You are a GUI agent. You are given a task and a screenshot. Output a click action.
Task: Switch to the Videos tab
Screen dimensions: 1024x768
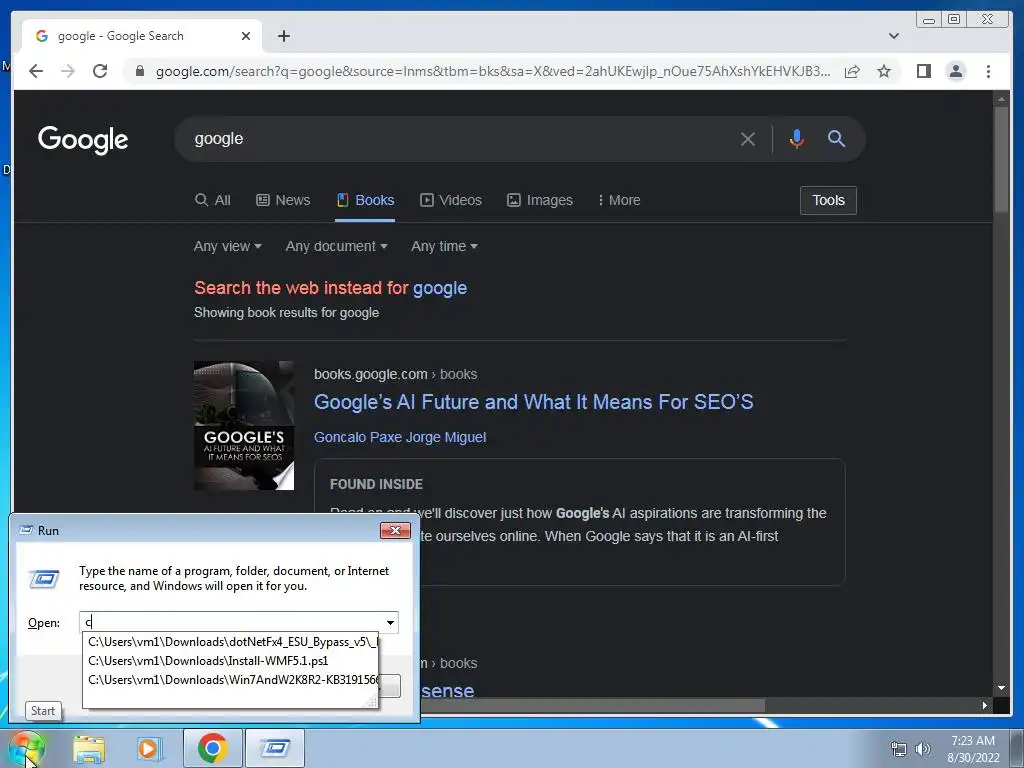[451, 200]
